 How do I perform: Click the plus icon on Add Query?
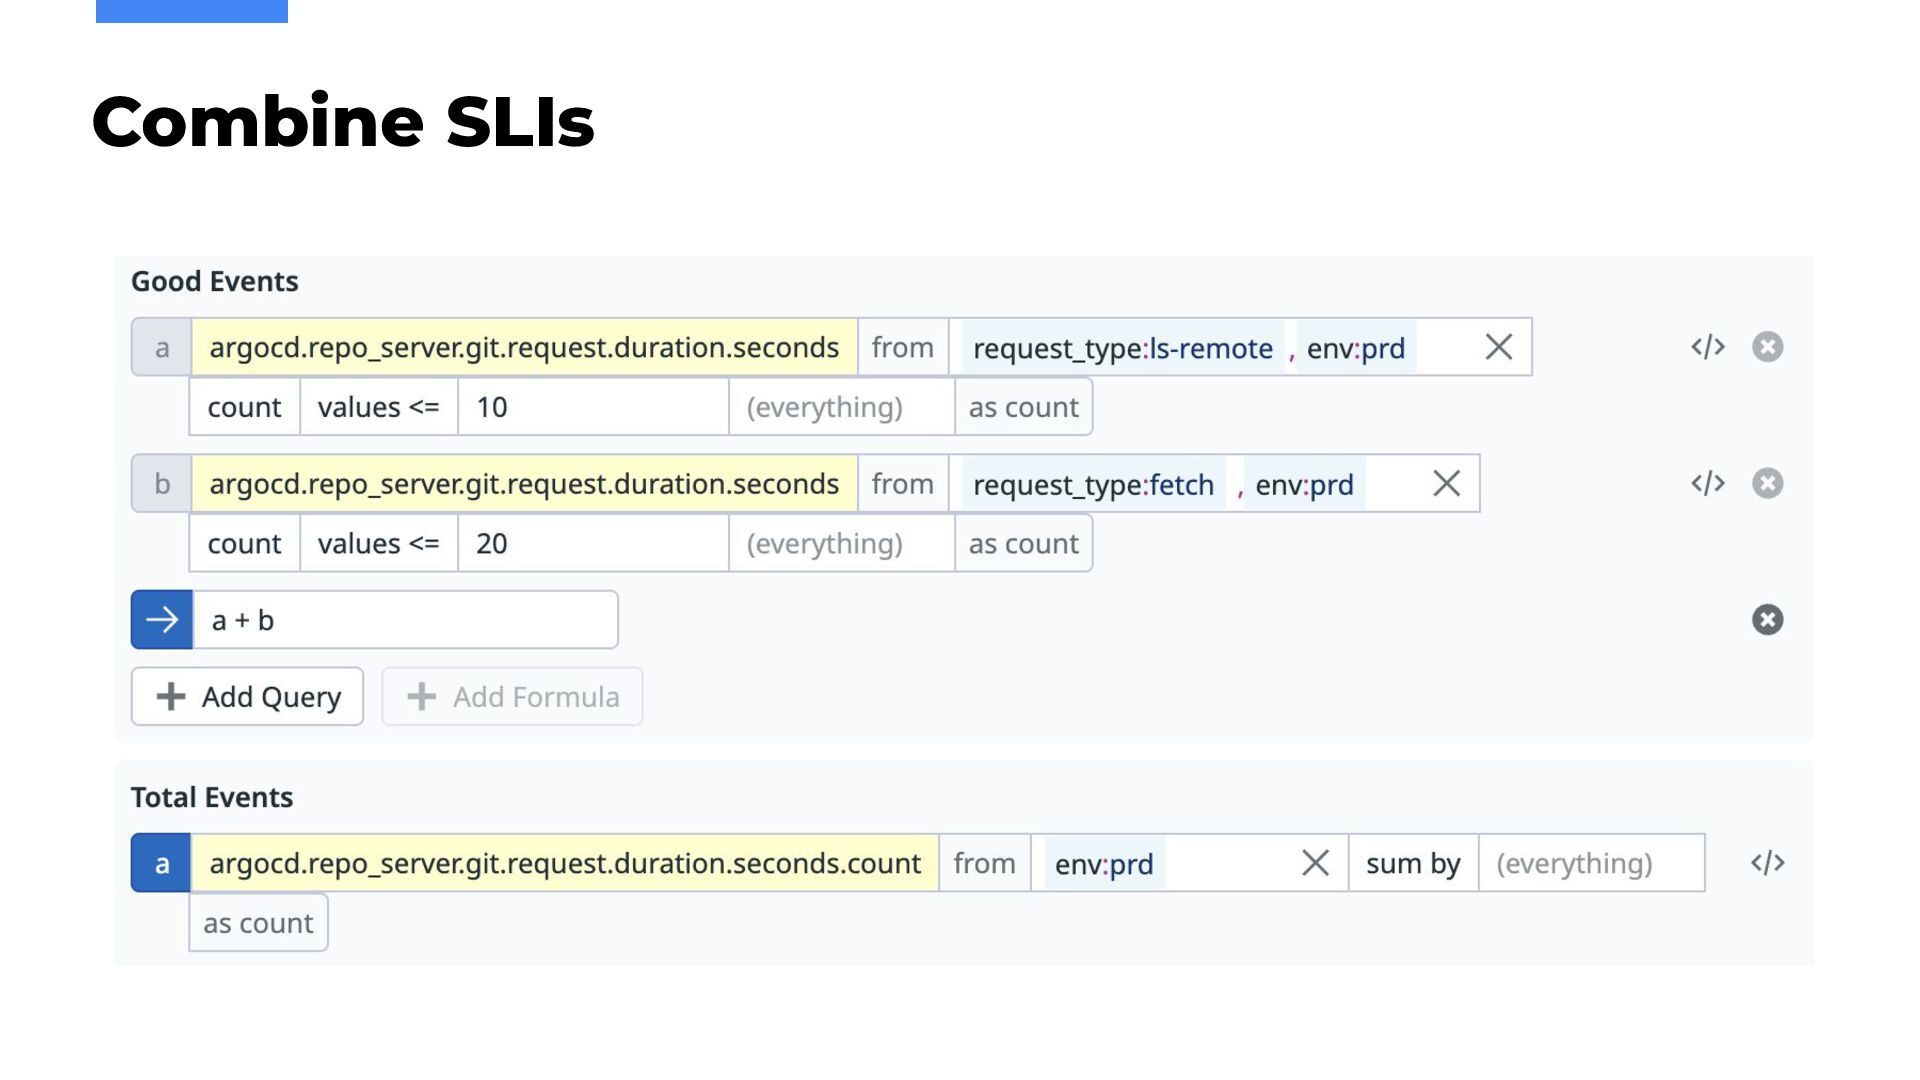pos(171,697)
